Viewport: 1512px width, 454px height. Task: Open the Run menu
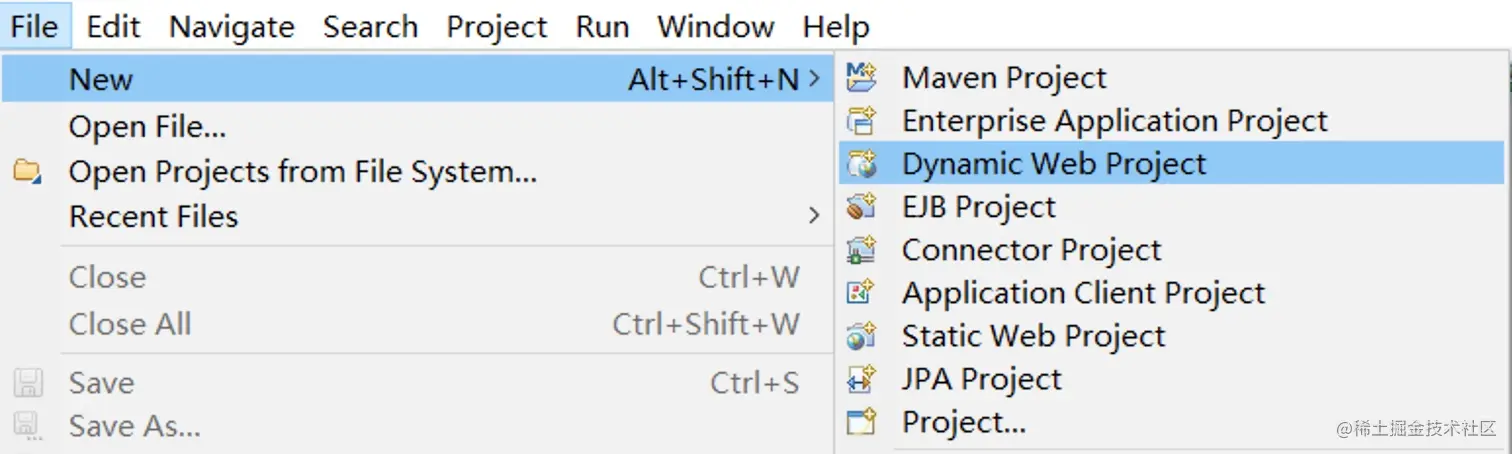602,26
